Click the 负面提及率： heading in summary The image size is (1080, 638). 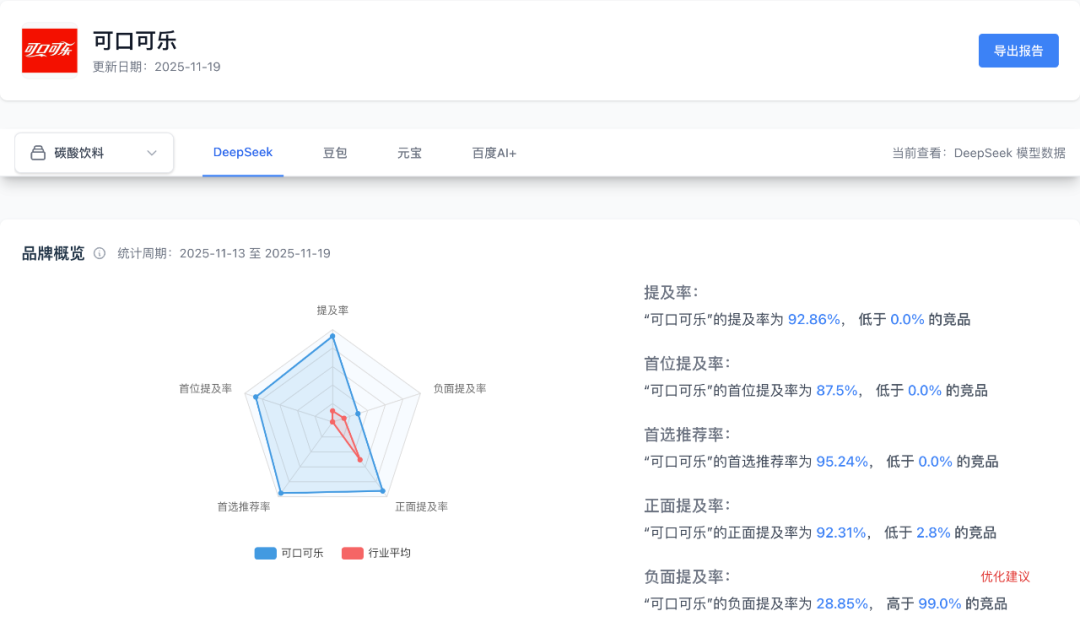coord(687,576)
